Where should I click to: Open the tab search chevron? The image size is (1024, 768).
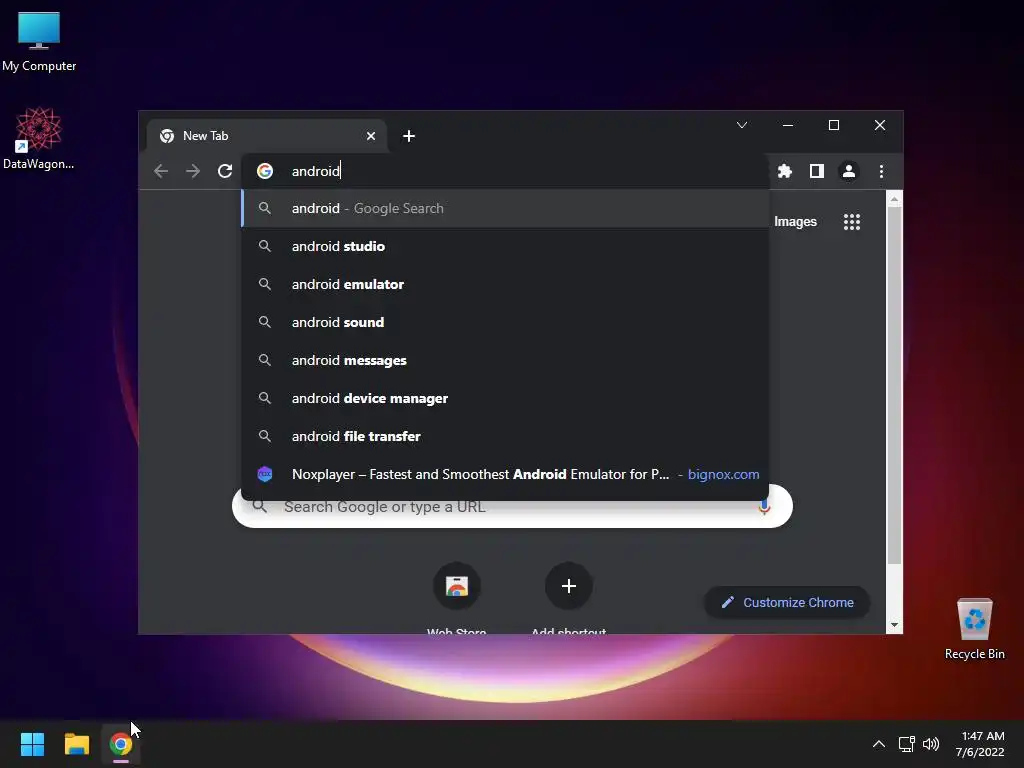[x=742, y=125]
